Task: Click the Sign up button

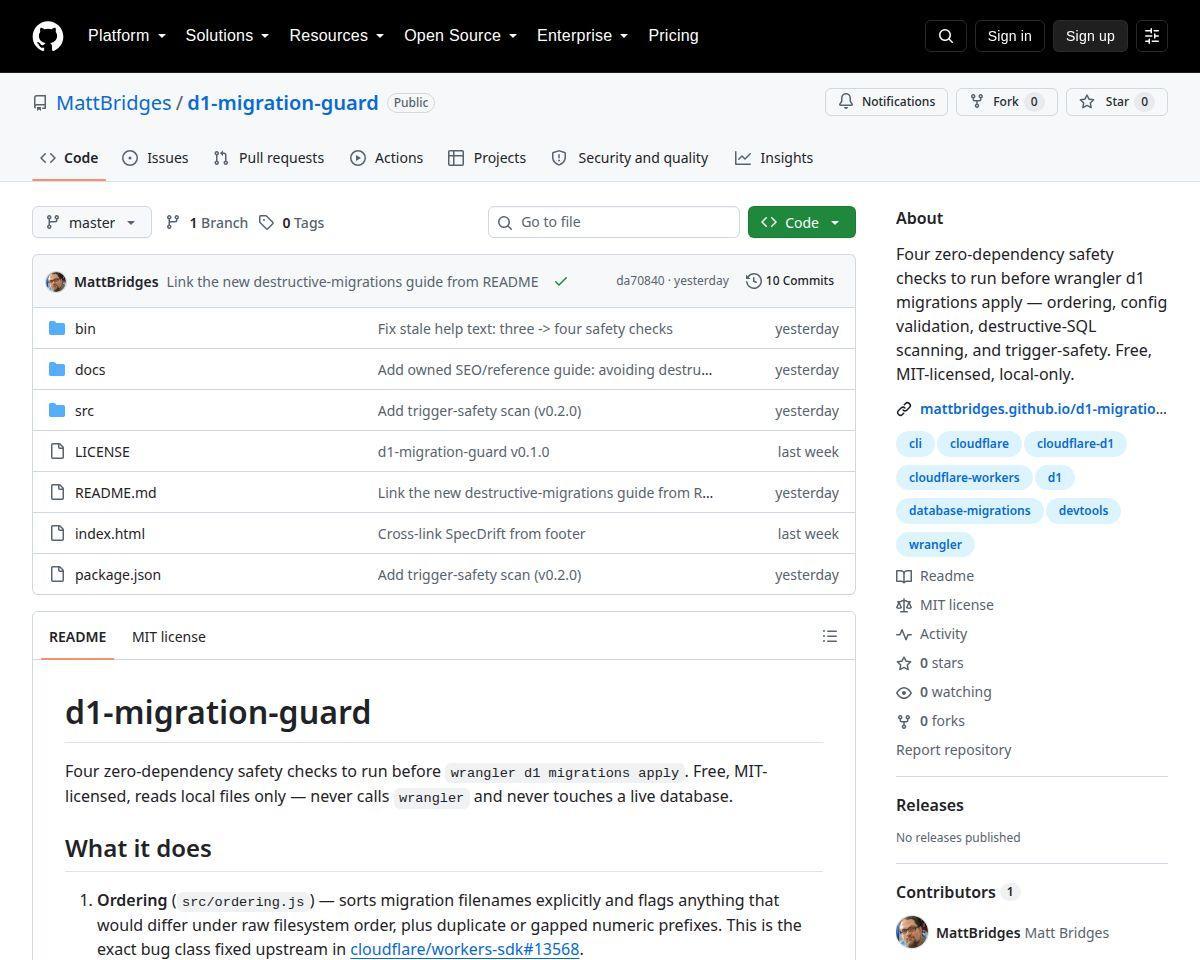Action: tap(1090, 36)
